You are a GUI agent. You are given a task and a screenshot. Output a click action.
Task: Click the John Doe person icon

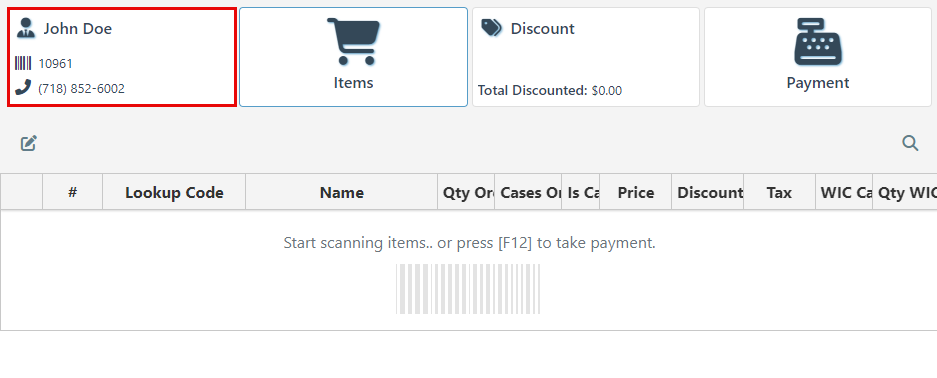pyautogui.click(x=26, y=27)
